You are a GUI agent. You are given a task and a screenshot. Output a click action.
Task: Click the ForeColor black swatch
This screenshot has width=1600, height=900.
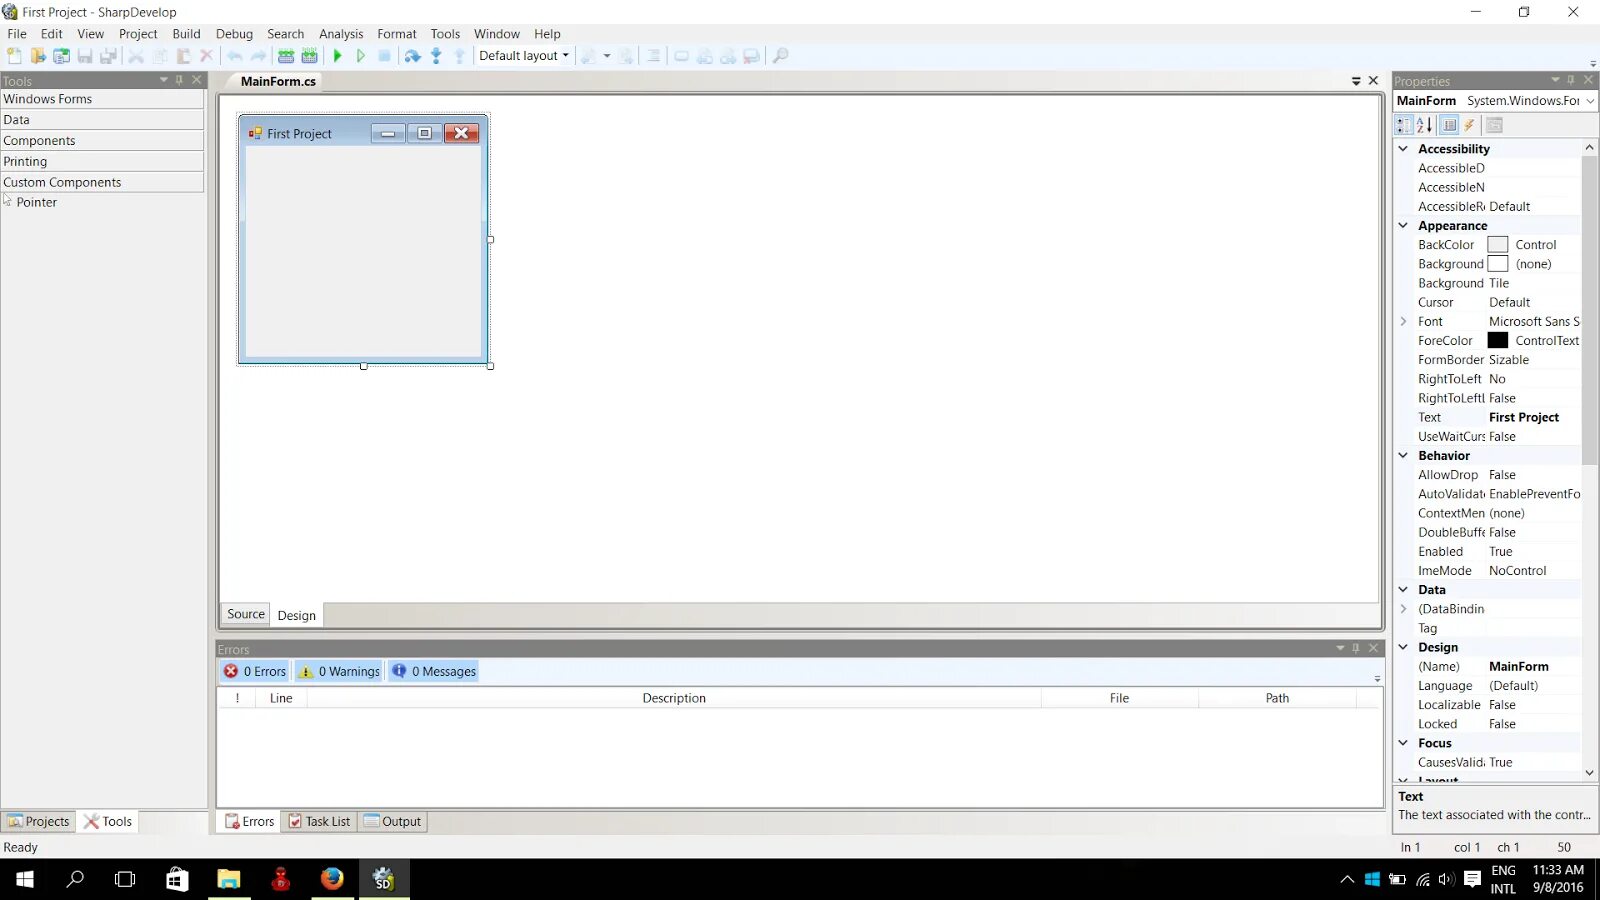pos(1497,341)
